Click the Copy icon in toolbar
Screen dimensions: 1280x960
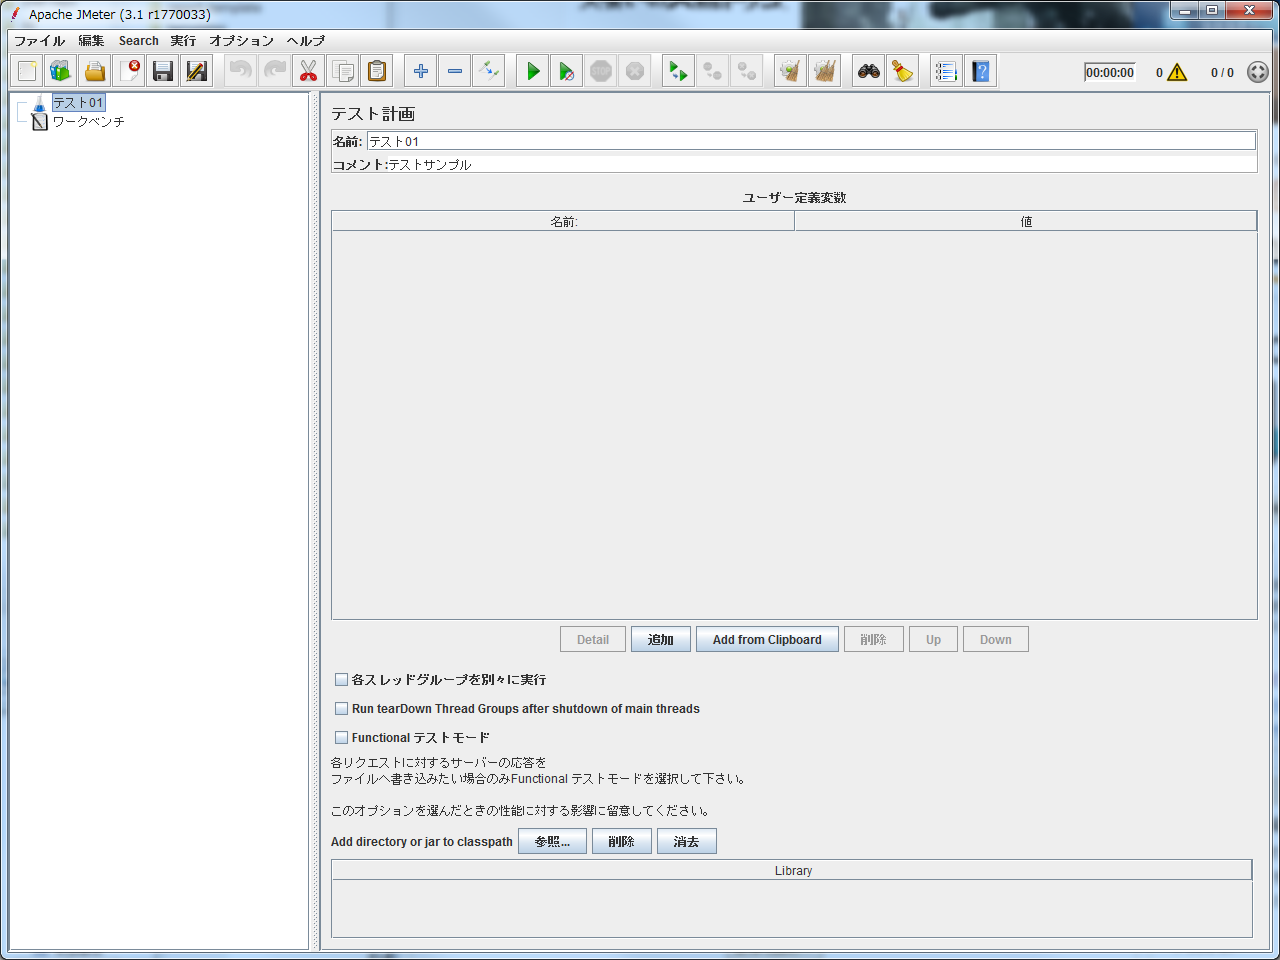coord(343,71)
